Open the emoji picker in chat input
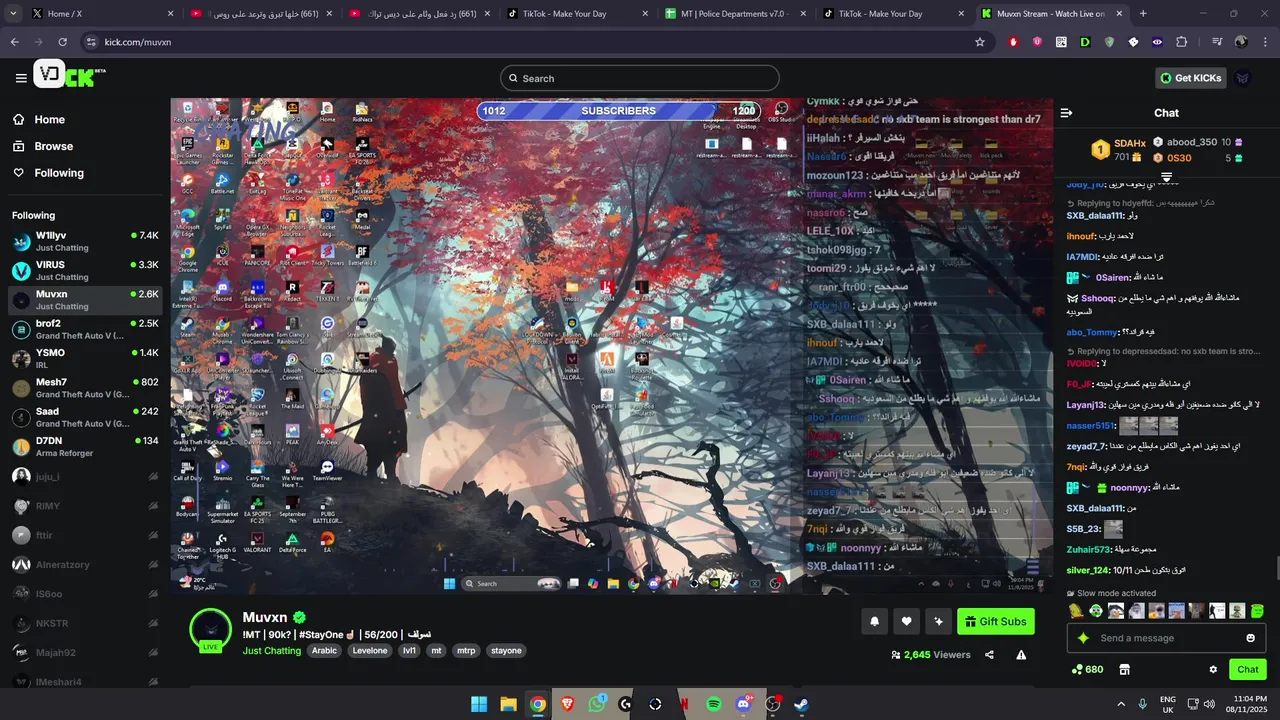Image resolution: width=1280 pixels, height=720 pixels. click(x=1251, y=638)
